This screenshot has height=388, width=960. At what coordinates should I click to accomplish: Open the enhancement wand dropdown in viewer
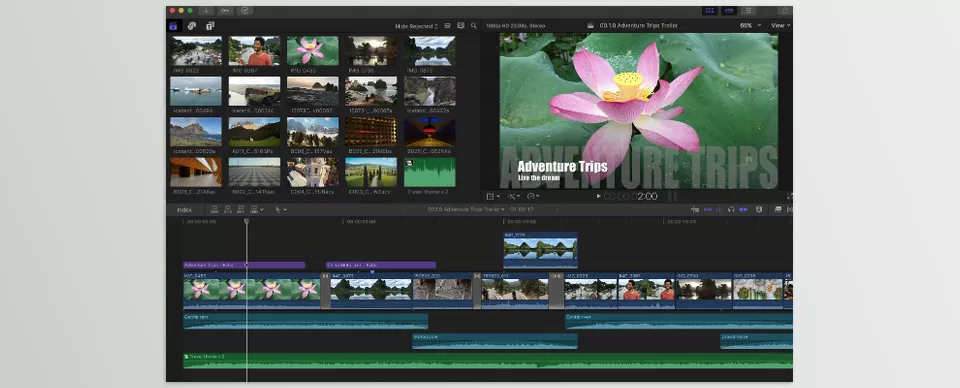click(x=514, y=196)
